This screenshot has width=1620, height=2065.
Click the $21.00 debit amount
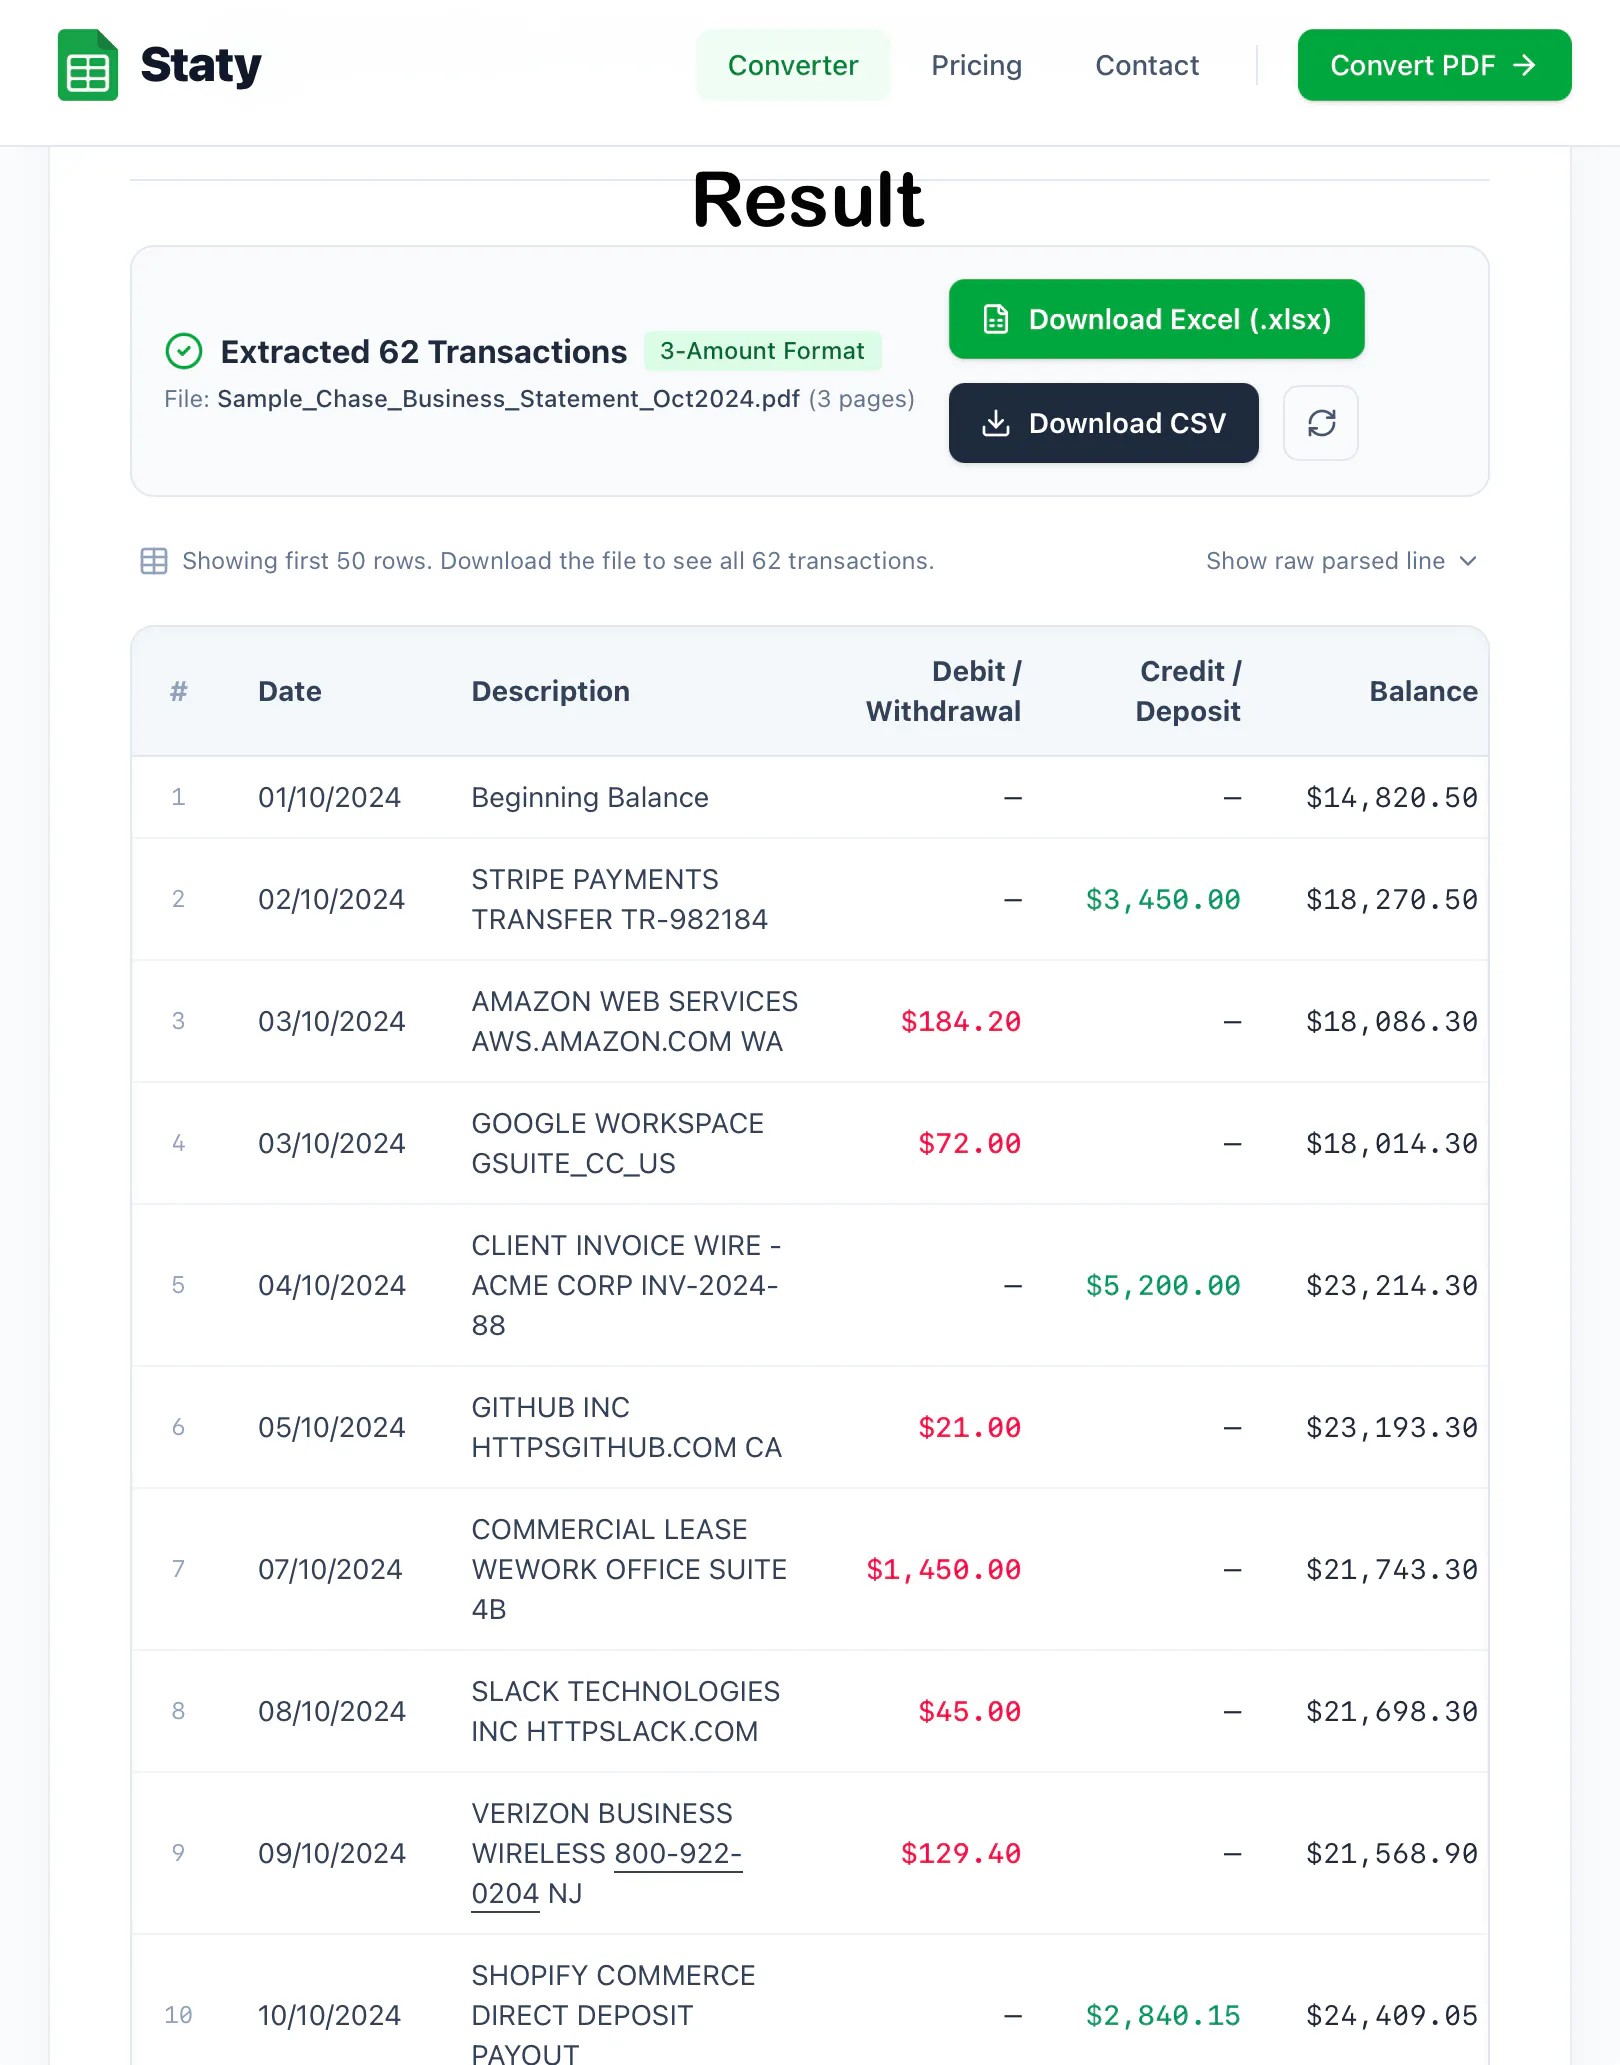pos(970,1427)
